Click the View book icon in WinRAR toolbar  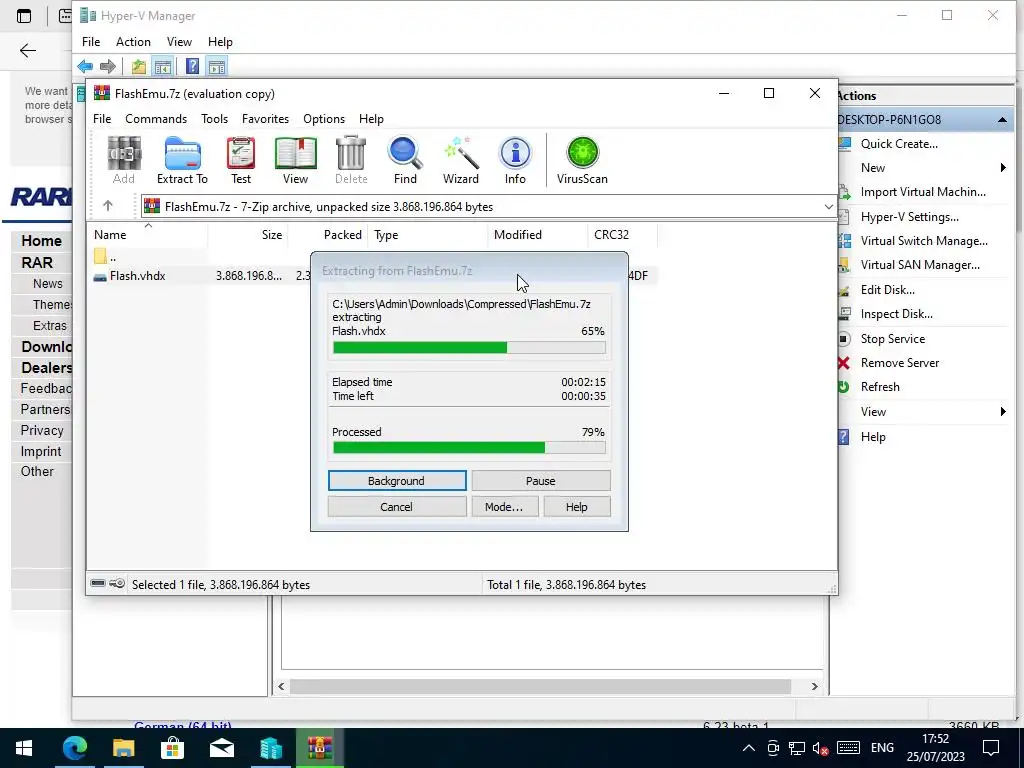click(x=295, y=161)
